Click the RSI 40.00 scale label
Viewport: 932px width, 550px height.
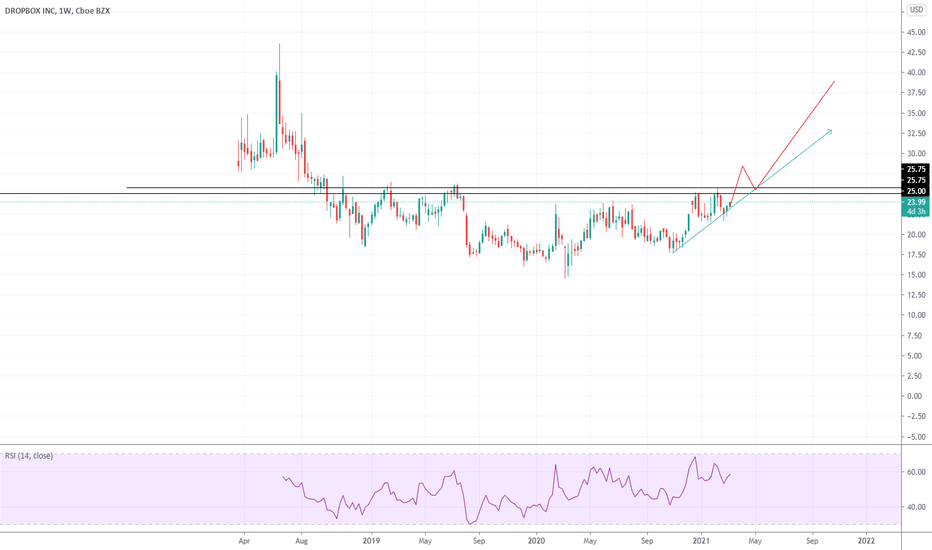pos(916,507)
